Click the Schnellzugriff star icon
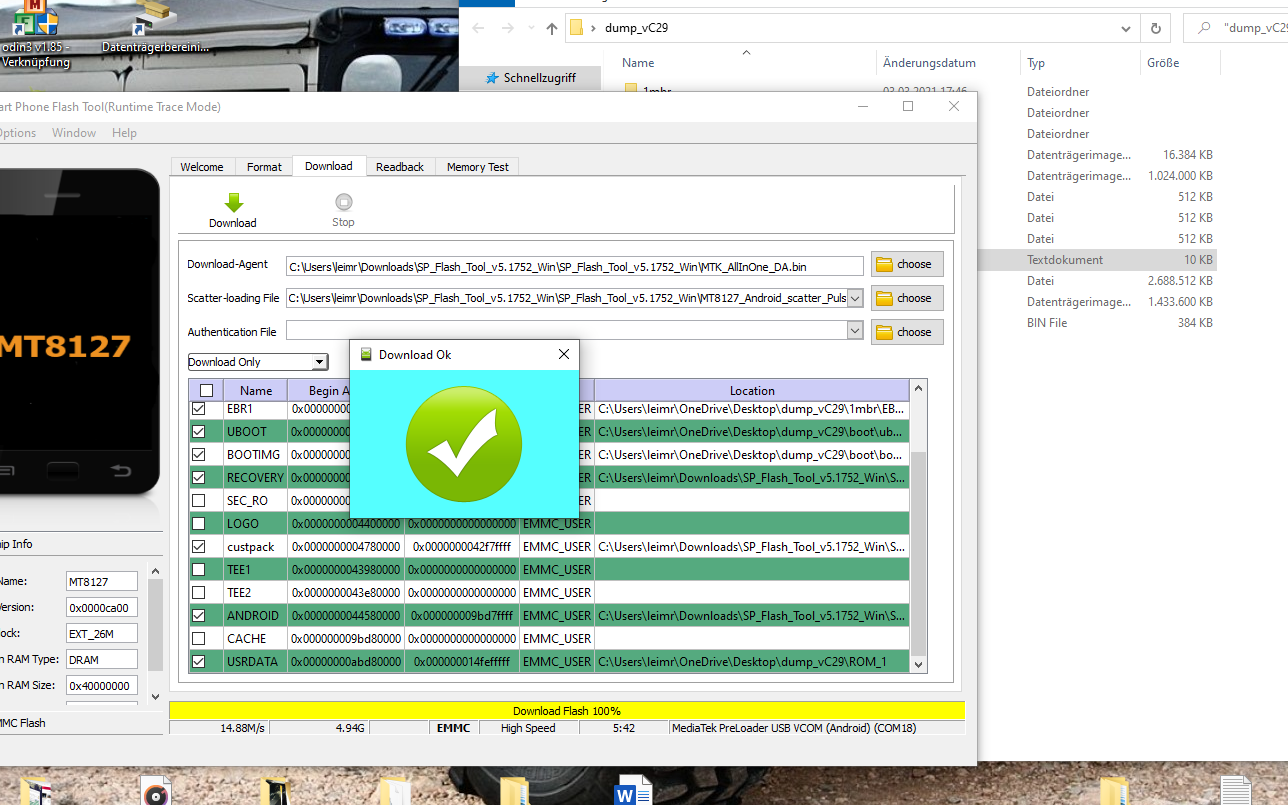1288x805 pixels. (491, 77)
